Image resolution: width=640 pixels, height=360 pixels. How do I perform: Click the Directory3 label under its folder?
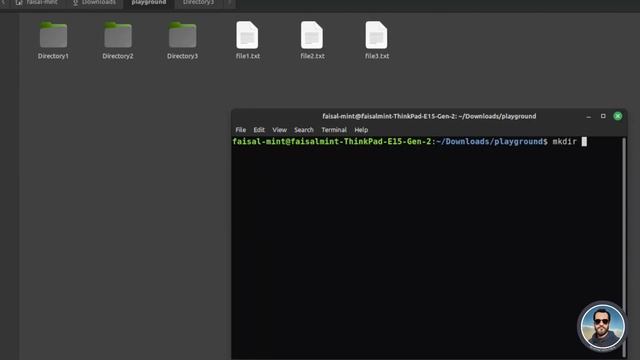(x=182, y=56)
